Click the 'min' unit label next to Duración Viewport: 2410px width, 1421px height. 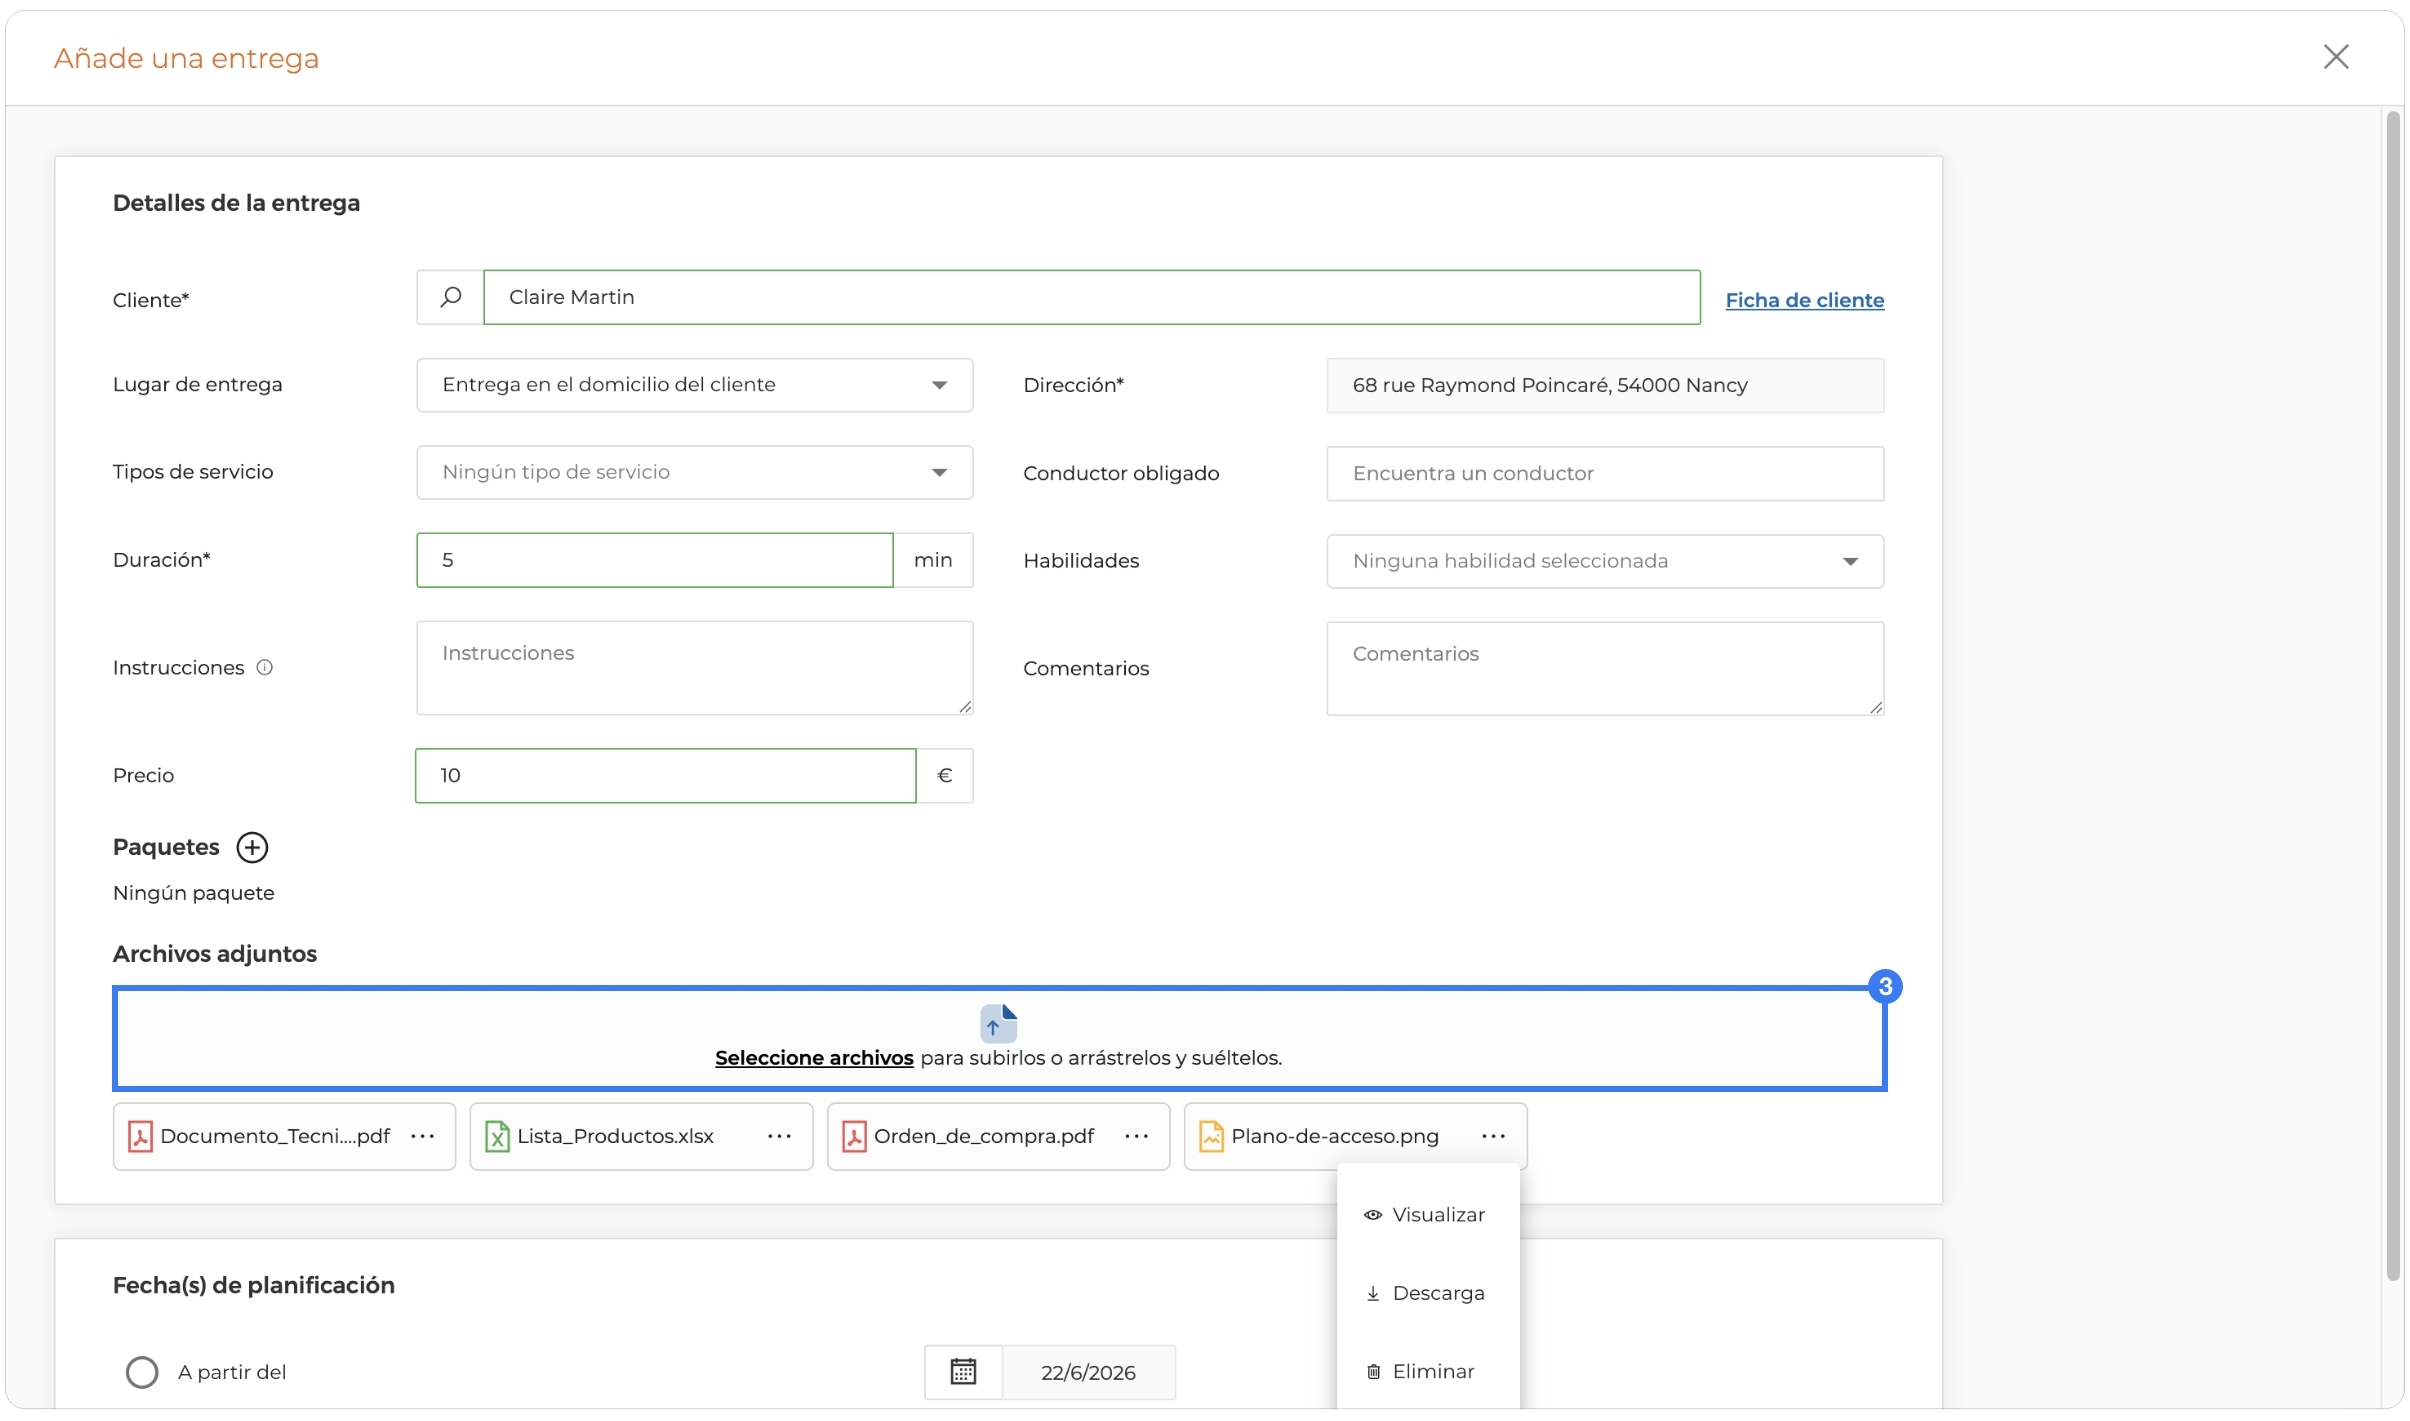click(933, 560)
